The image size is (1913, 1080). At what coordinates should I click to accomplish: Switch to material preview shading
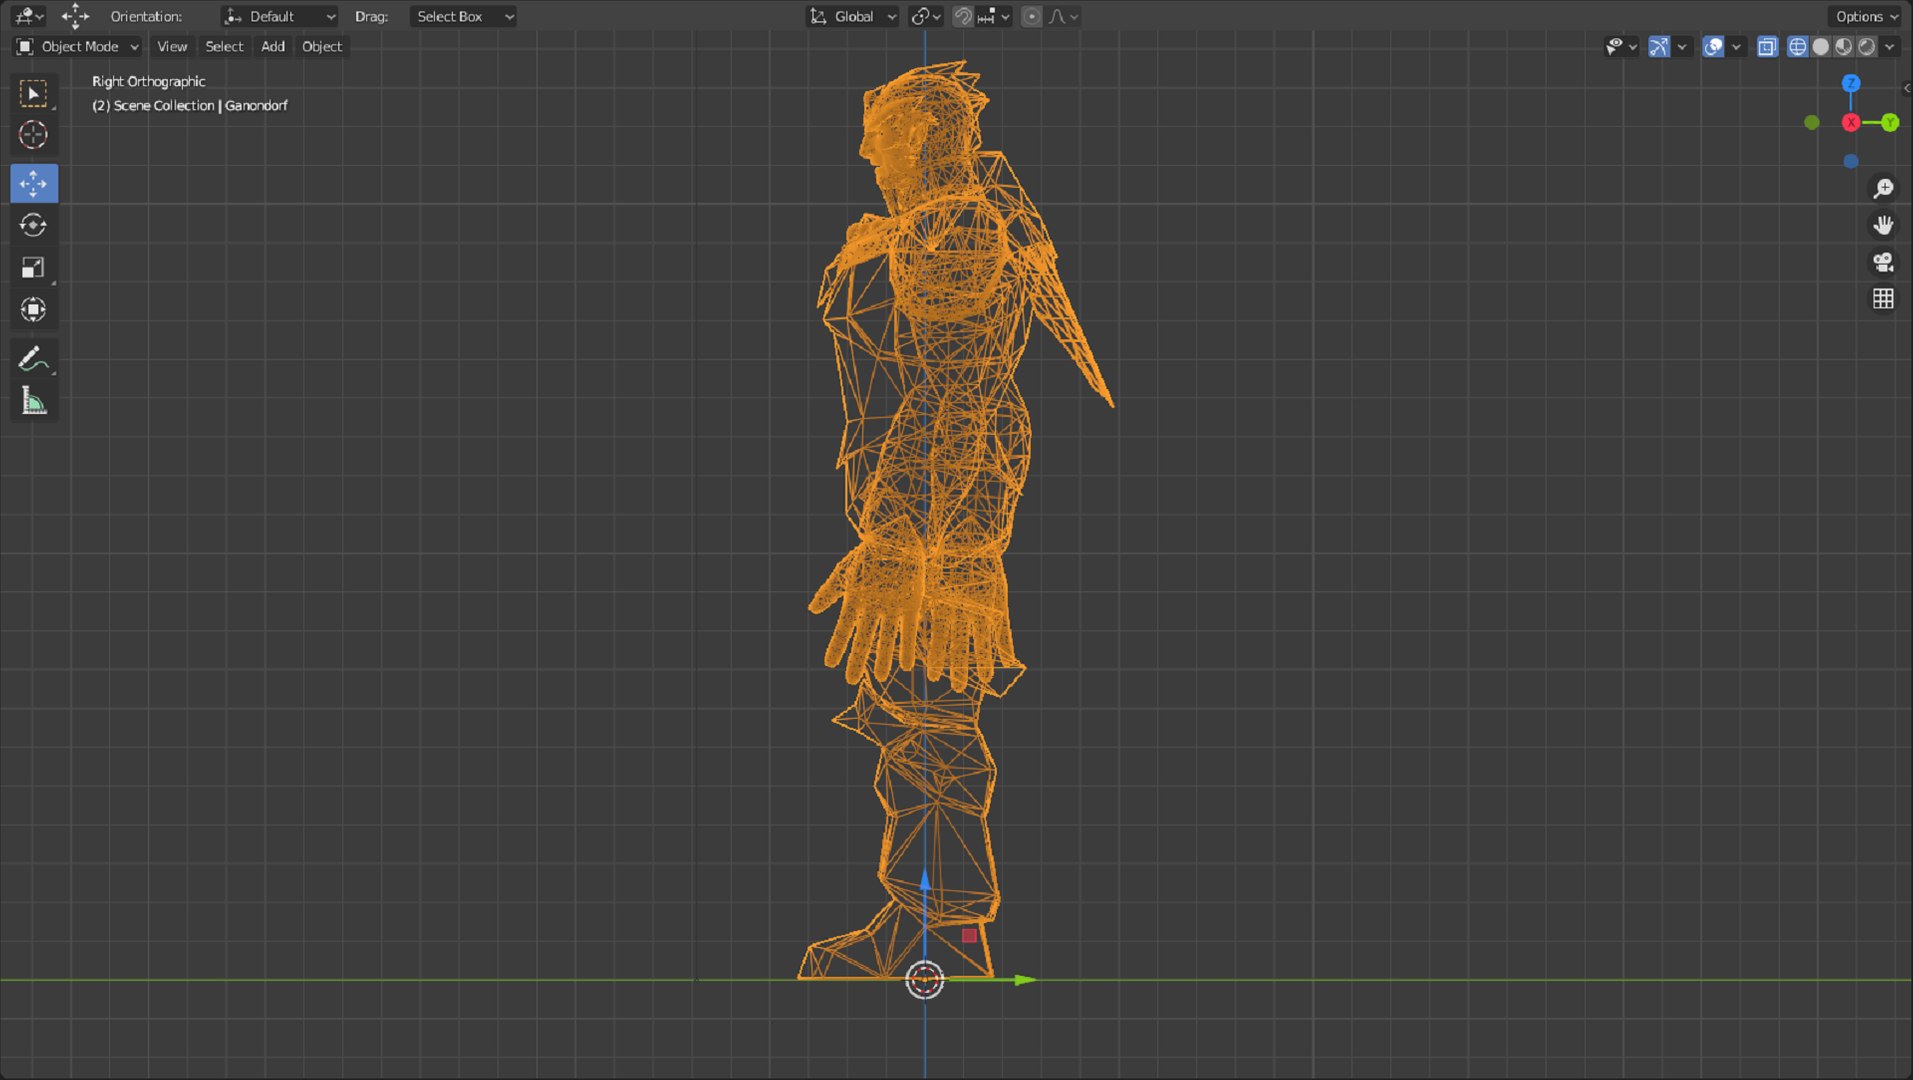click(x=1843, y=46)
